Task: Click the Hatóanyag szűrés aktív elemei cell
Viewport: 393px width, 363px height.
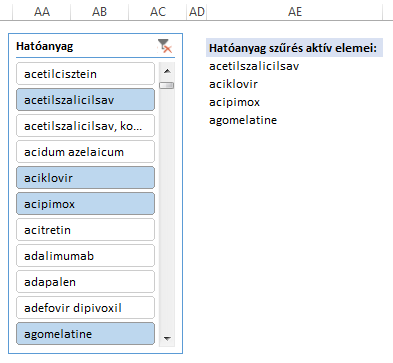Action: tap(295, 48)
